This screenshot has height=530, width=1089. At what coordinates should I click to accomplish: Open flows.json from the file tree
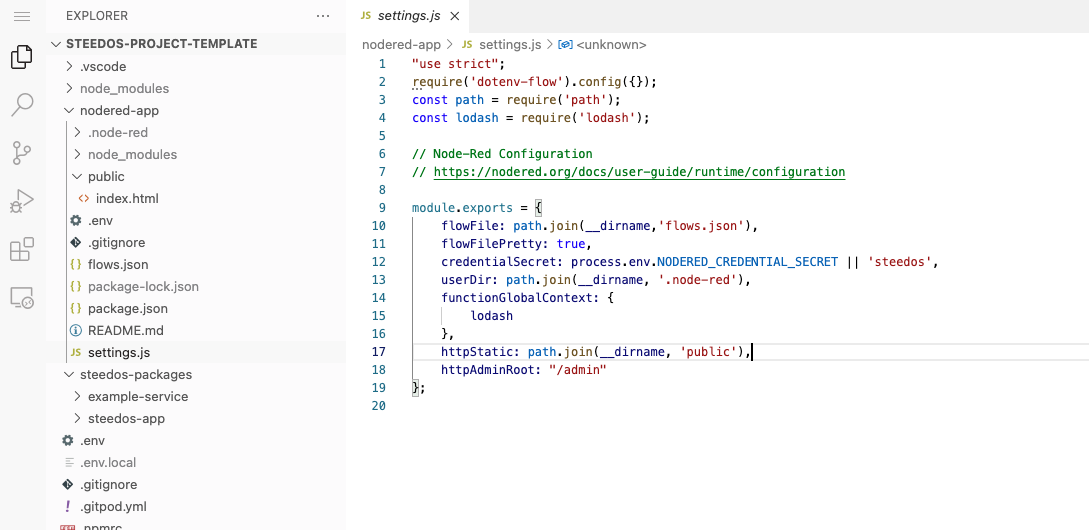pos(118,264)
